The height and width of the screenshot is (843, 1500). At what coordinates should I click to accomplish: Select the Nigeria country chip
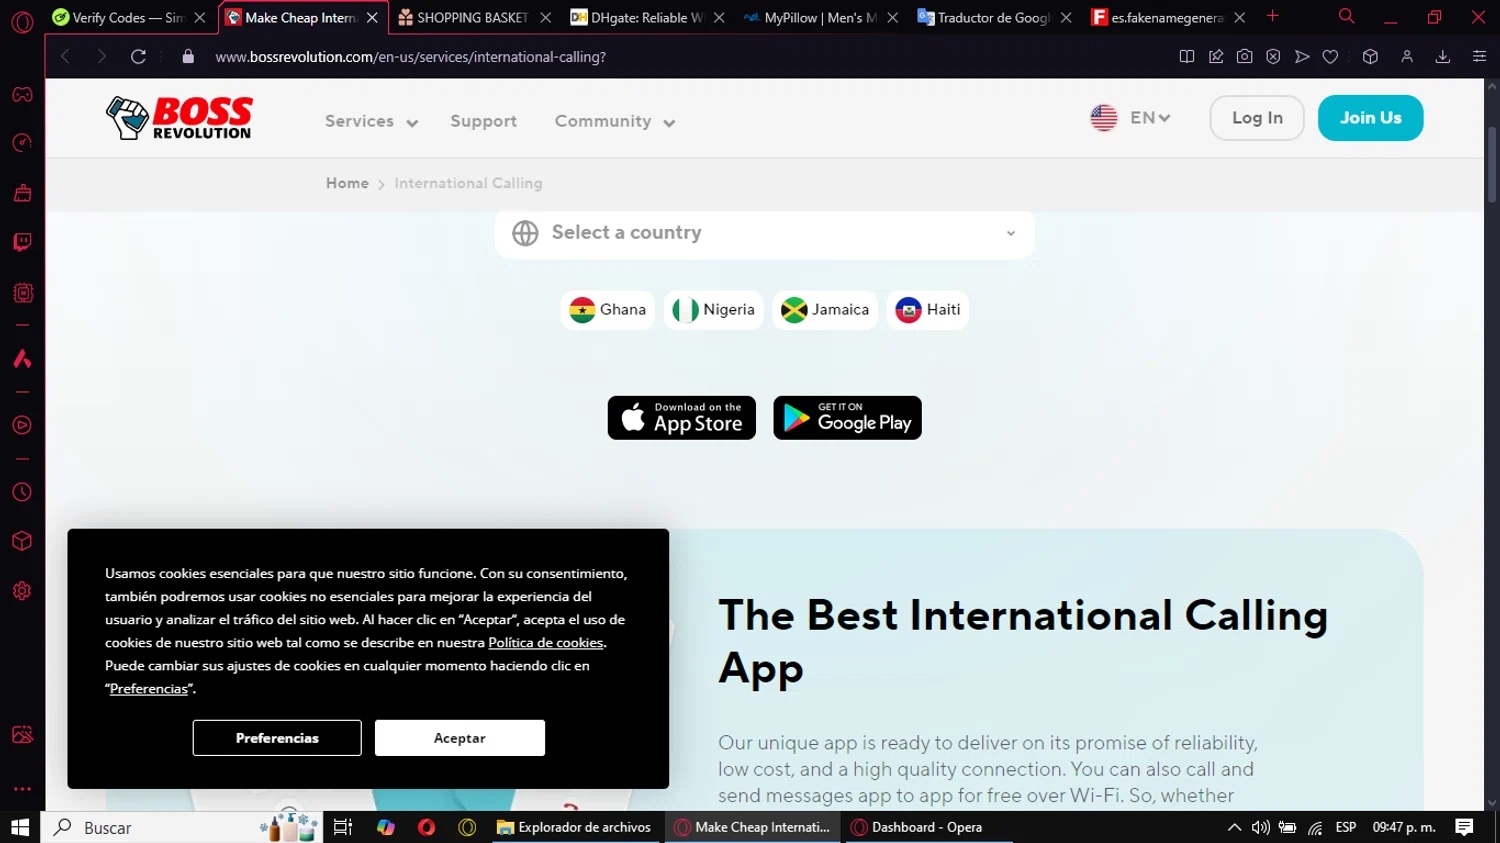point(714,310)
